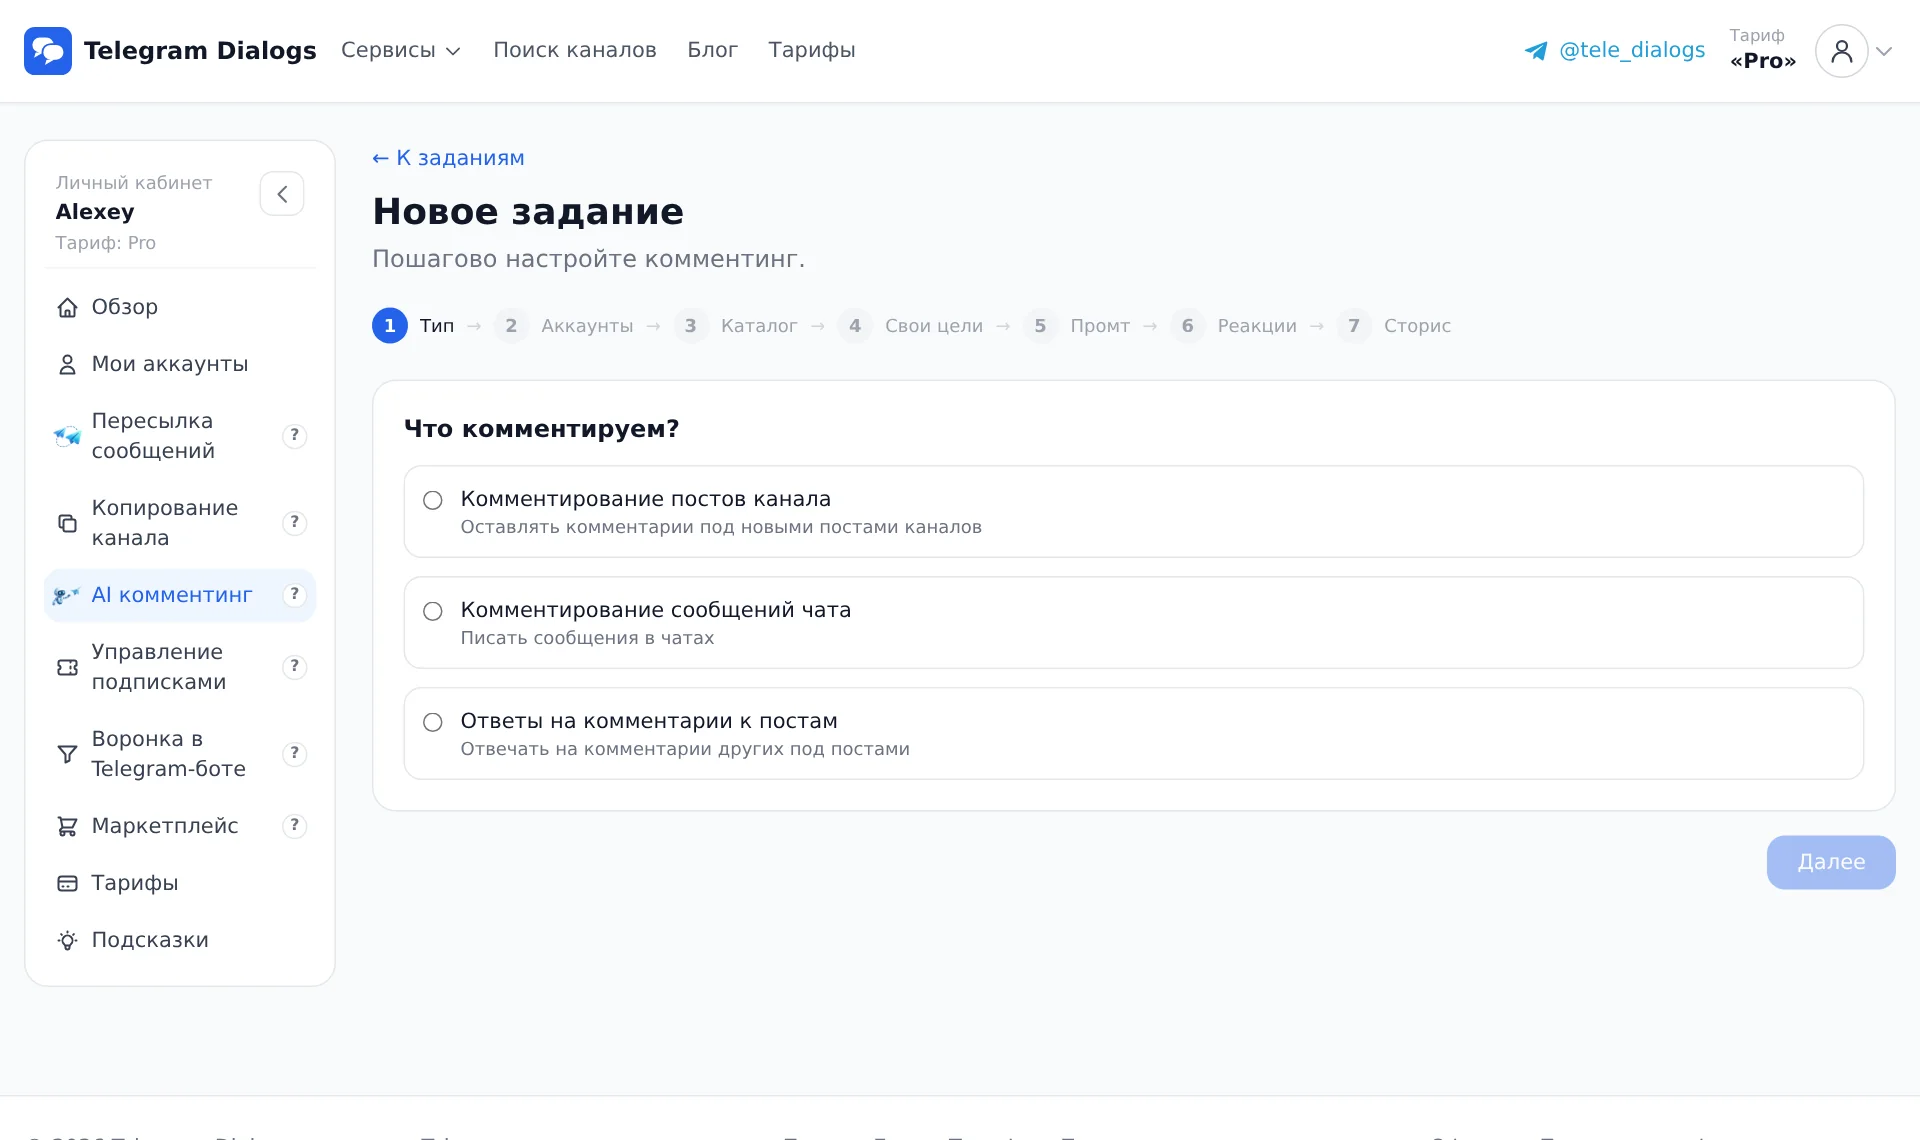Screen dimensions: 1920x1140
Task: Click the Далее button
Action: (x=1831, y=862)
